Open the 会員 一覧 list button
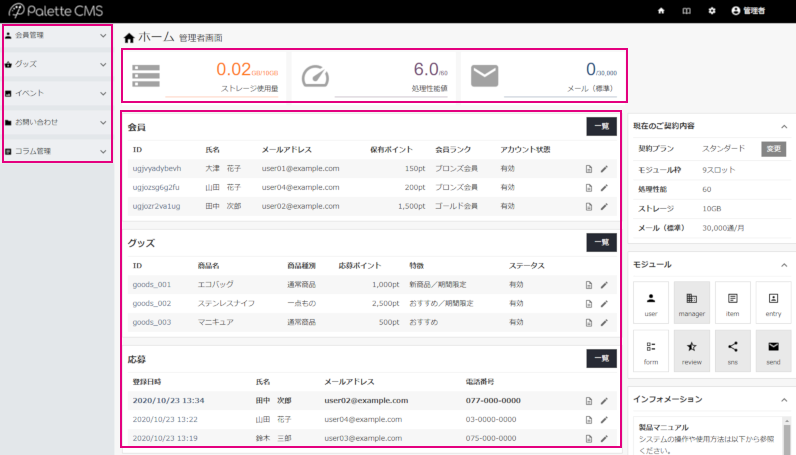The height and width of the screenshot is (455, 796). [602, 126]
